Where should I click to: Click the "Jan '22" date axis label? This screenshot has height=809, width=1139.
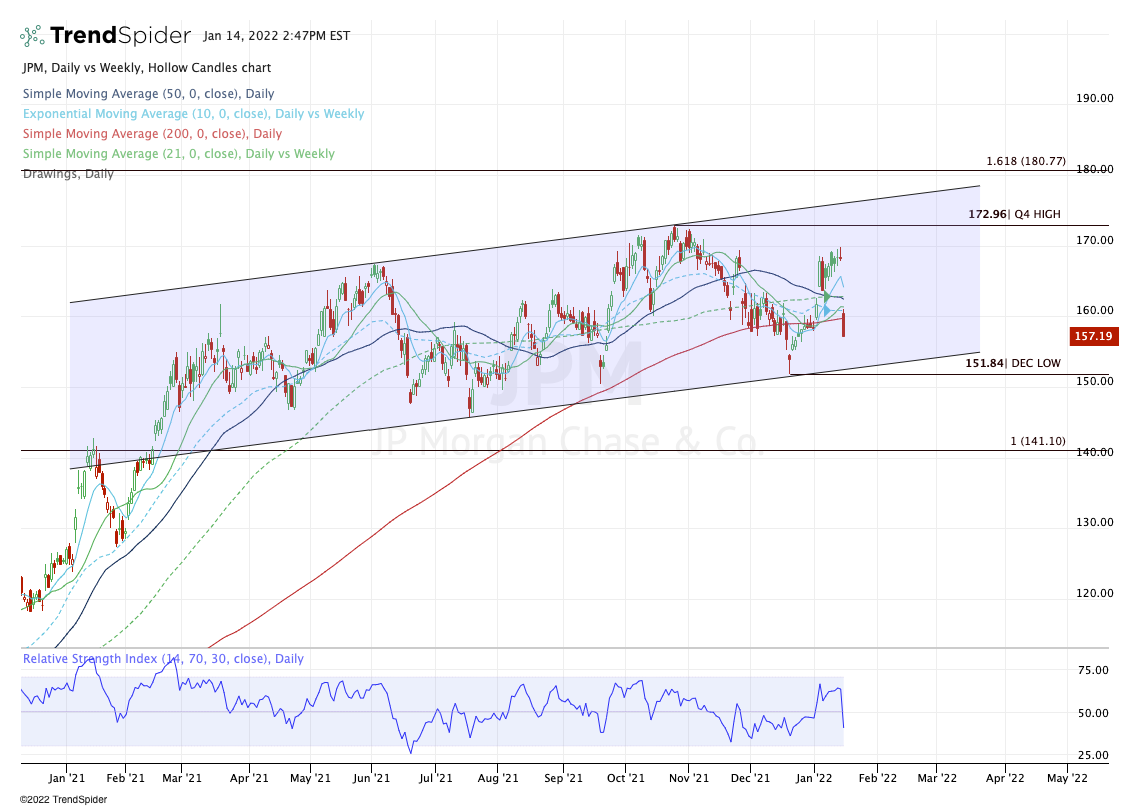coord(814,778)
